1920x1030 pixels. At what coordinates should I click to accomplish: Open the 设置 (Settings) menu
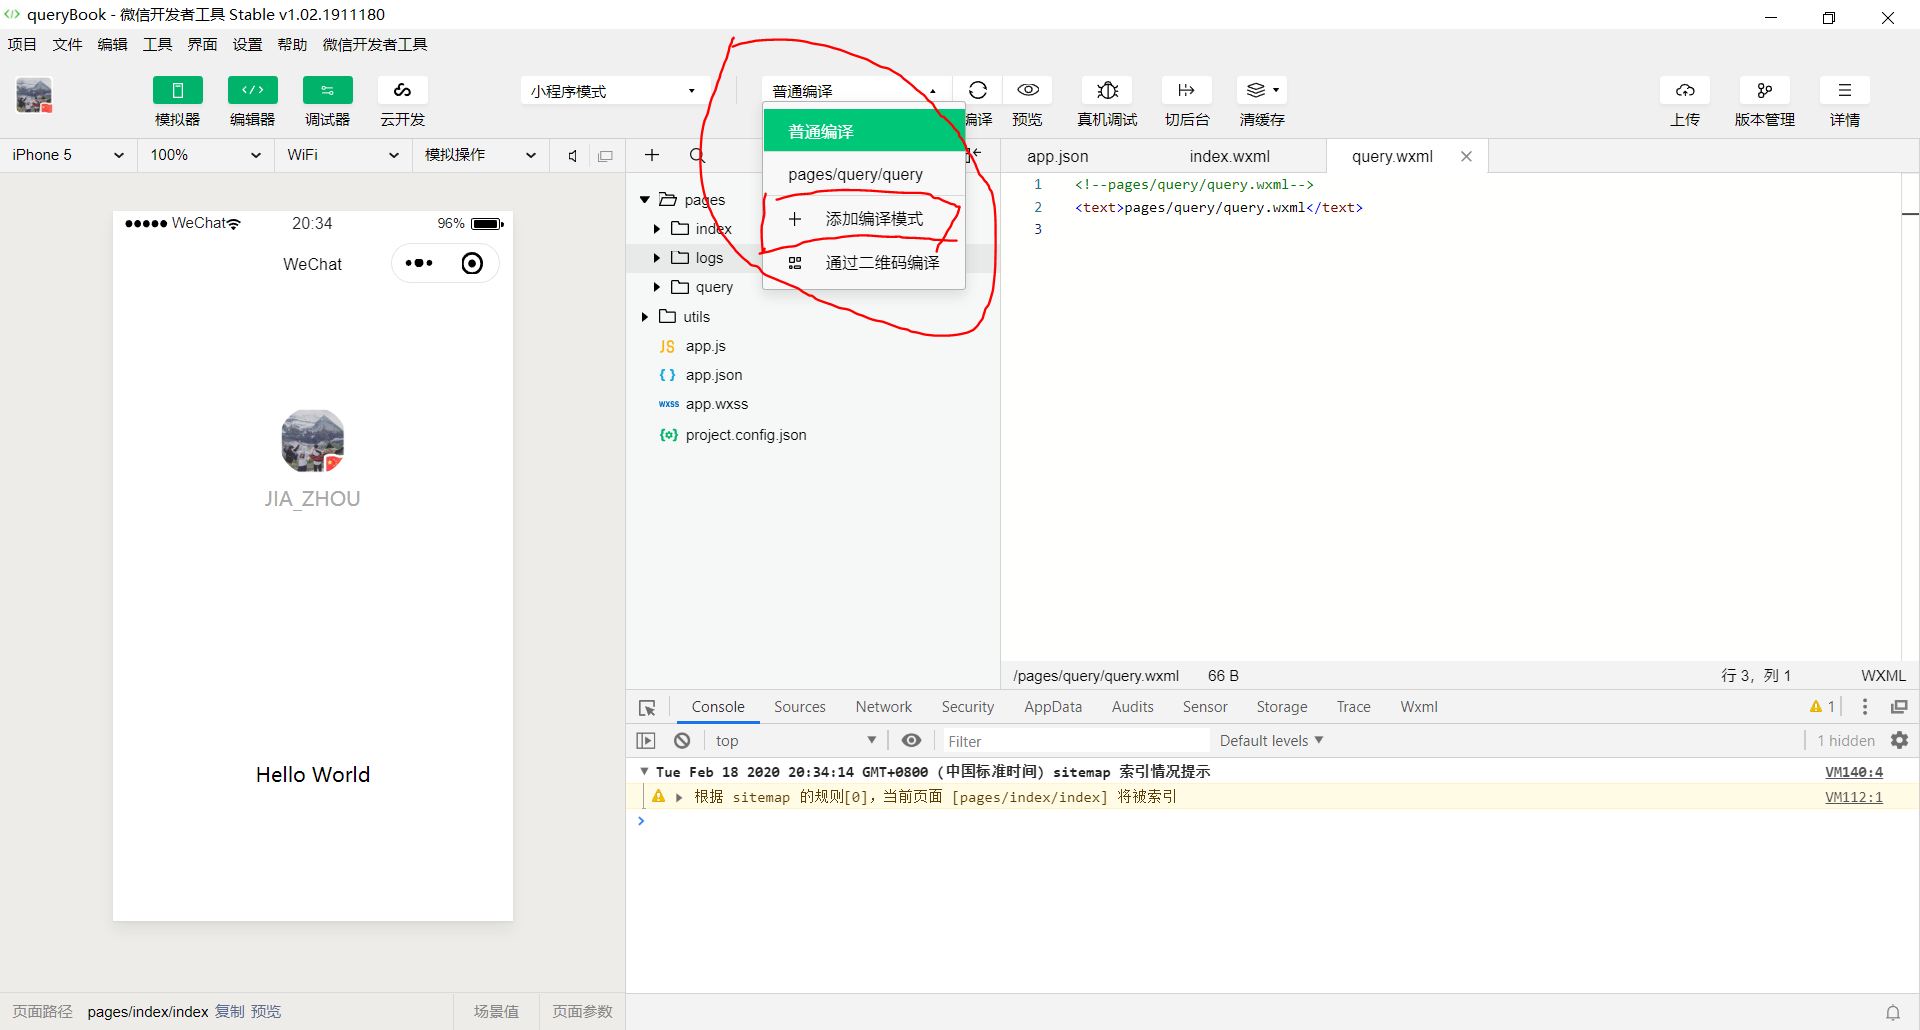[247, 44]
